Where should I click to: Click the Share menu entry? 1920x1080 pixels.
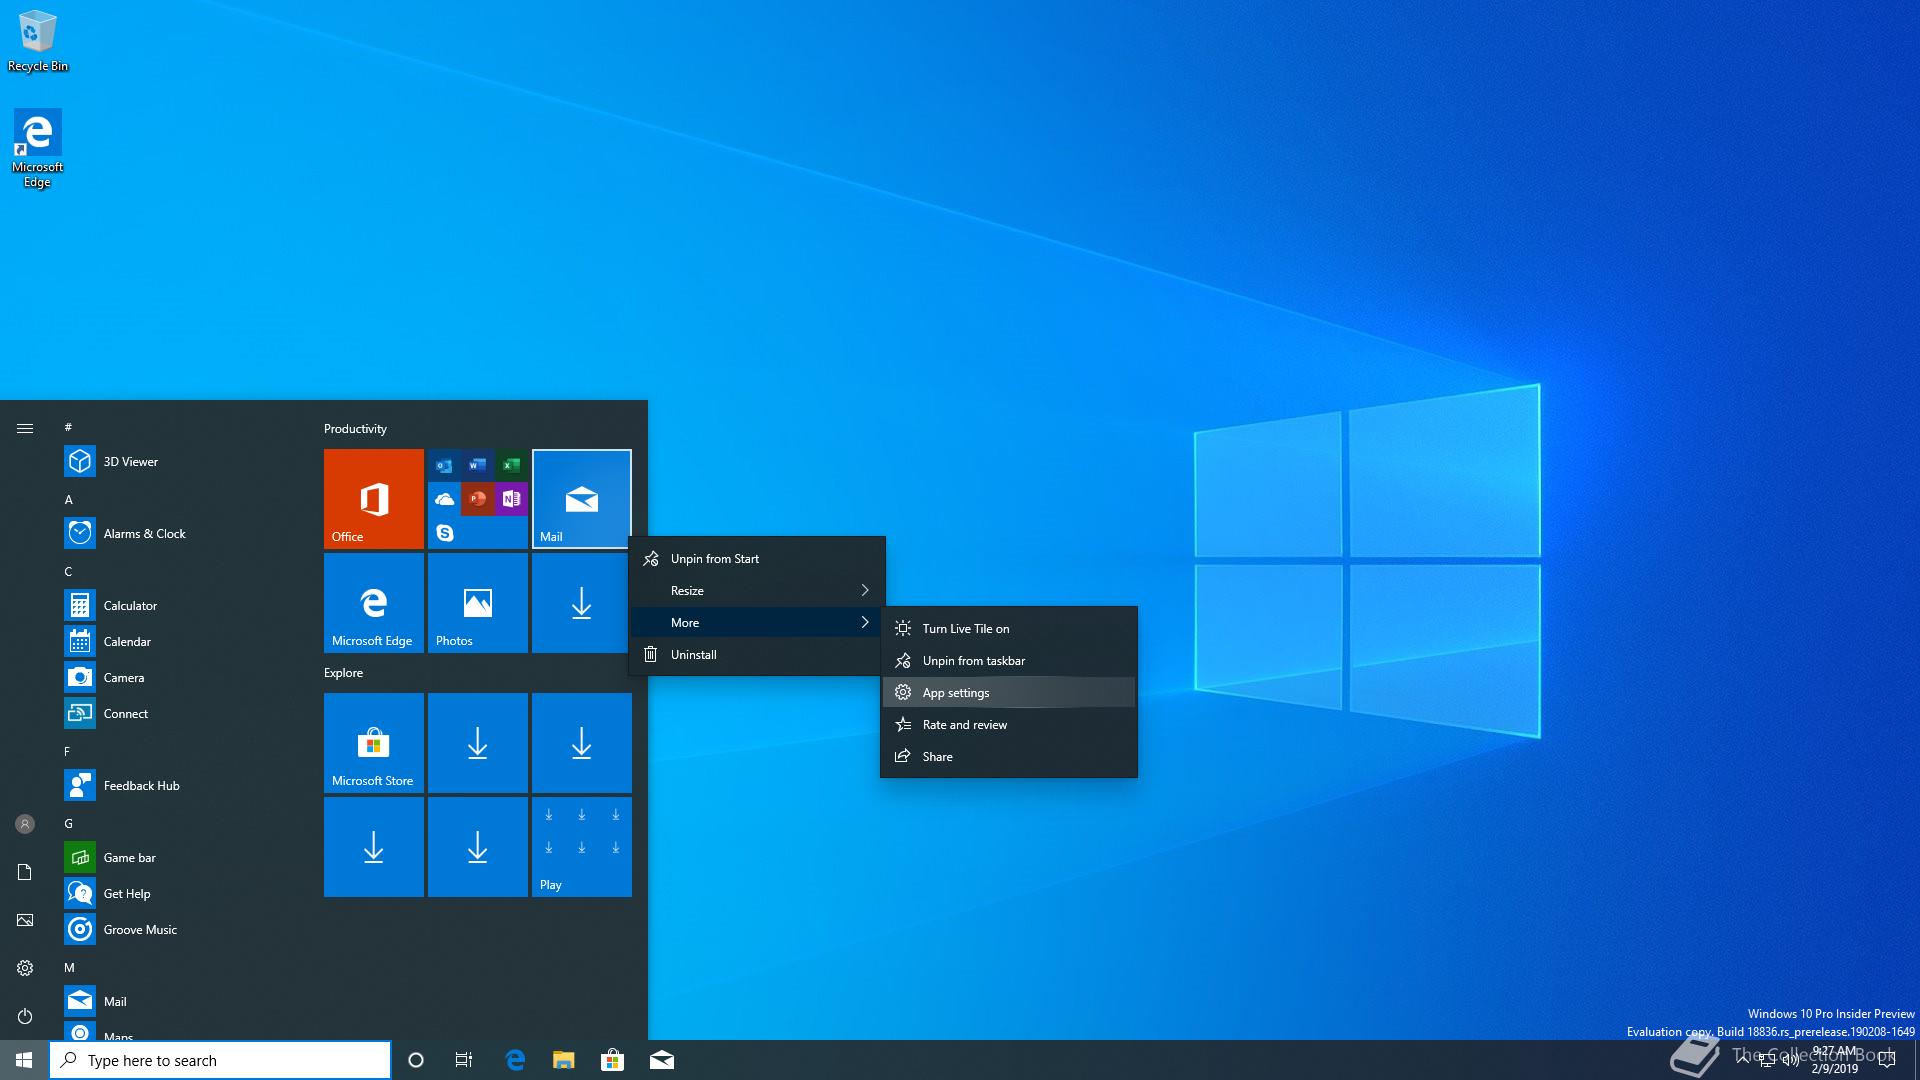(937, 757)
